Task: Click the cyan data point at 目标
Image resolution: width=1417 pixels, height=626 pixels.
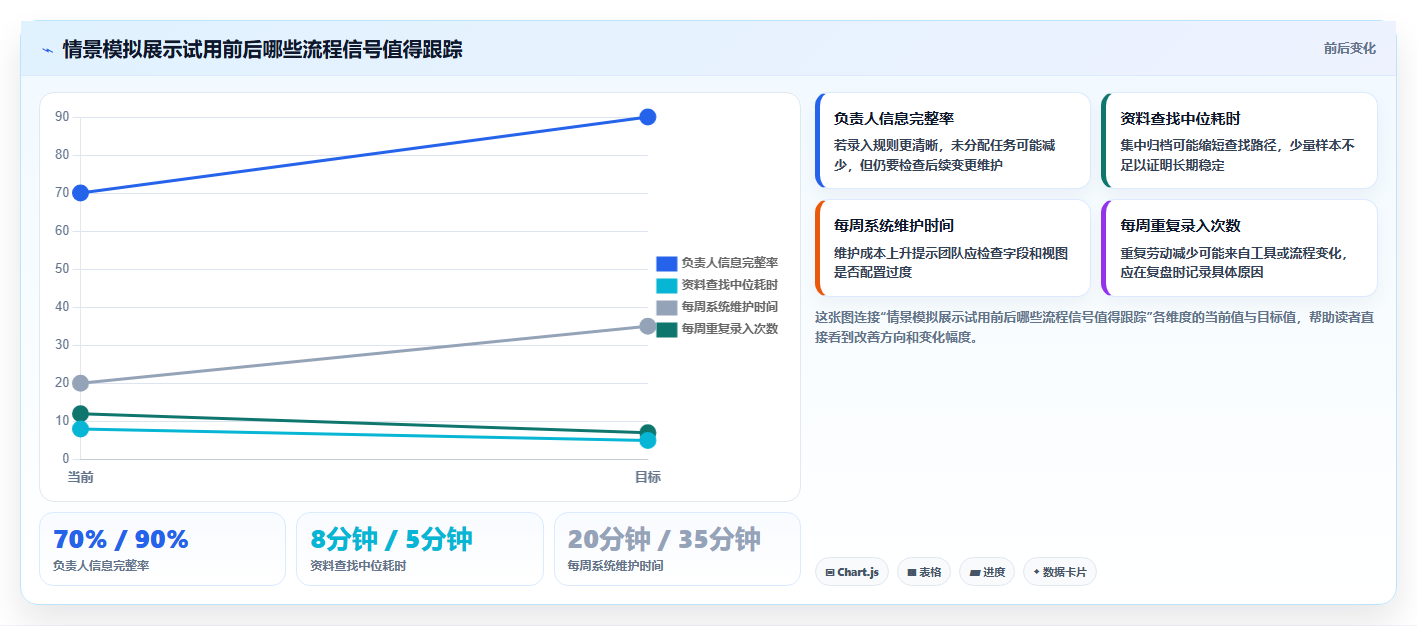Action: point(647,440)
